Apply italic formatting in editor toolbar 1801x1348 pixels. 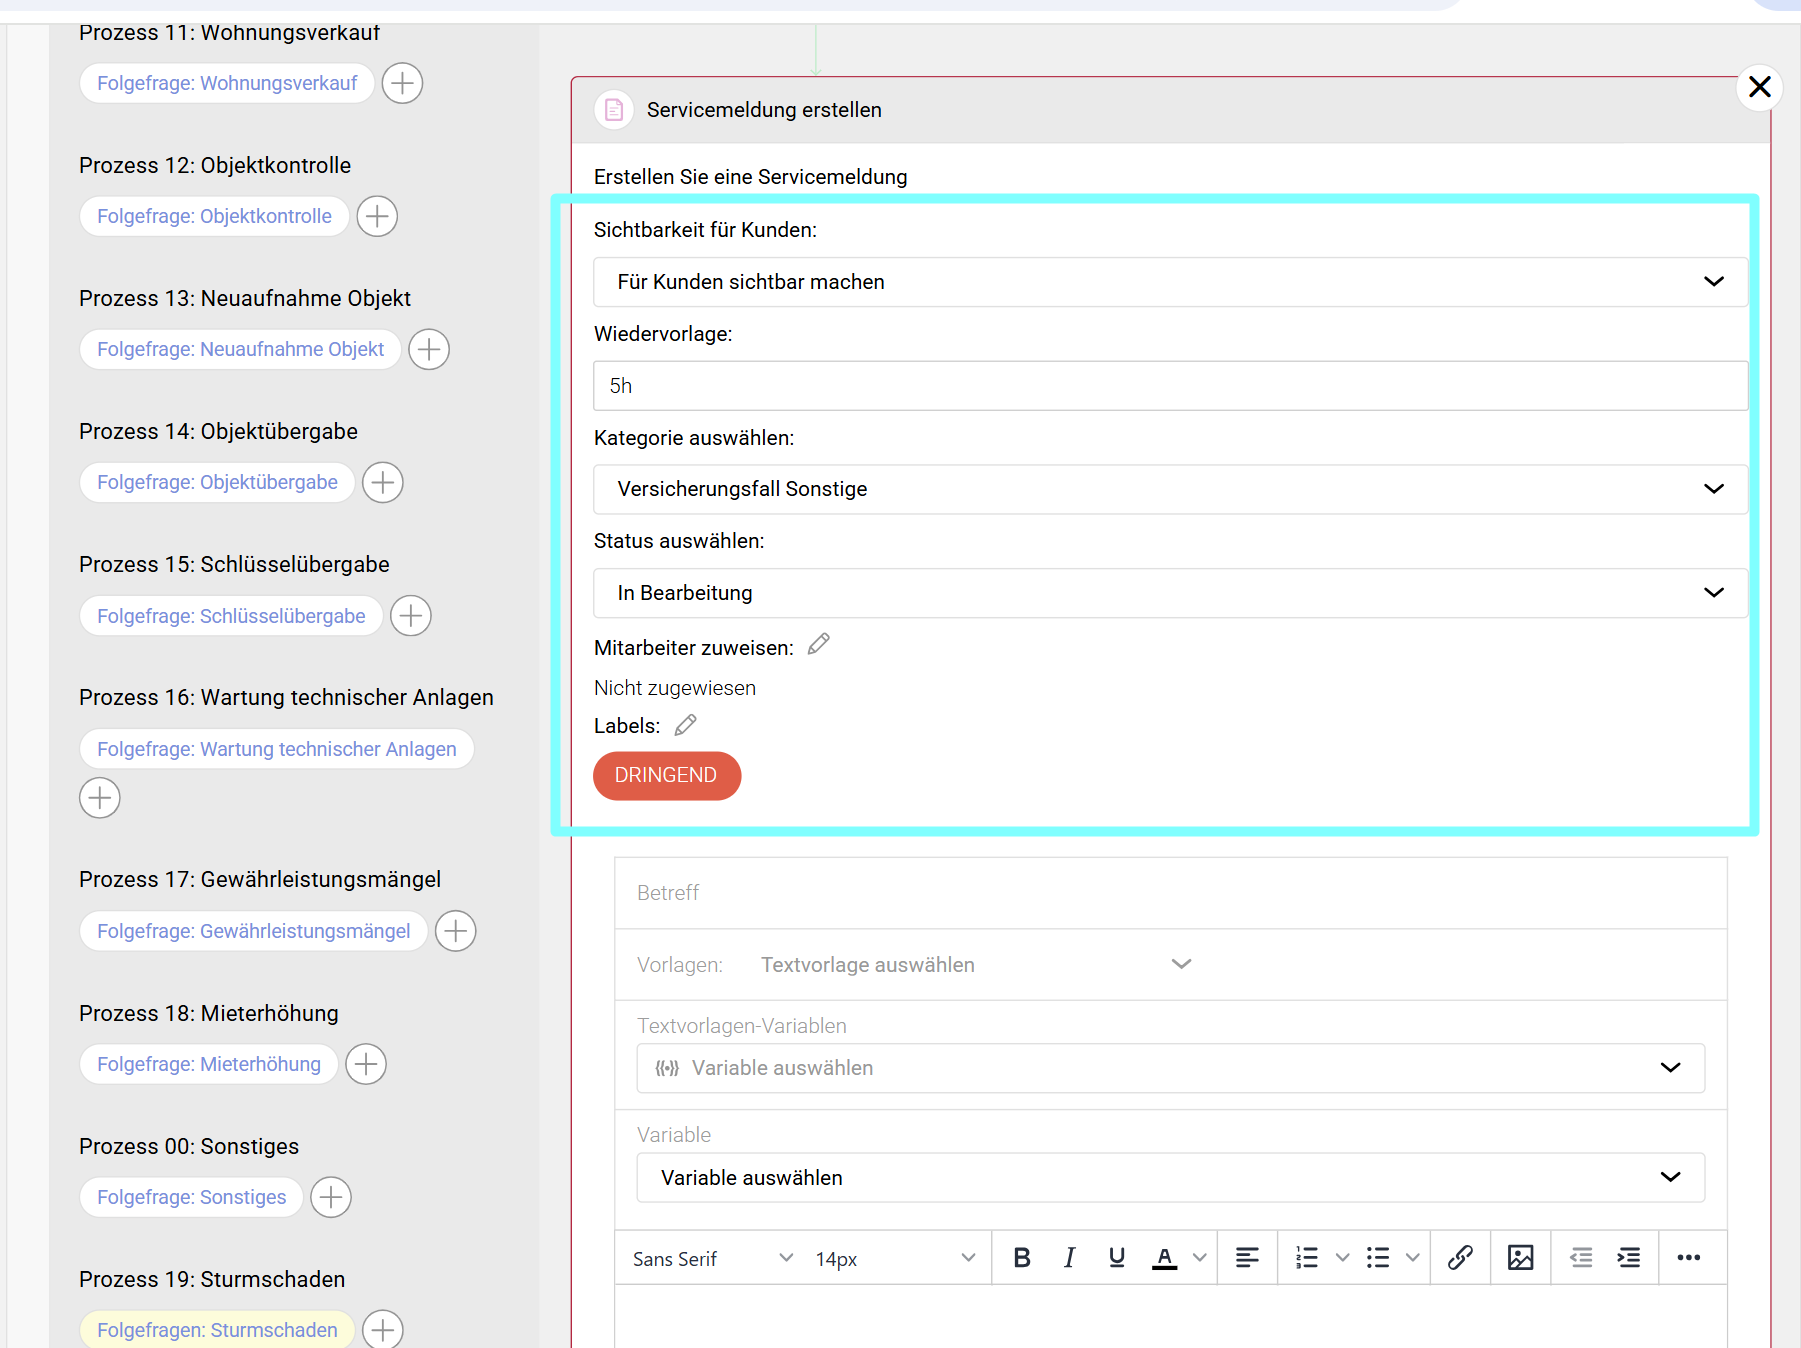1069,1258
